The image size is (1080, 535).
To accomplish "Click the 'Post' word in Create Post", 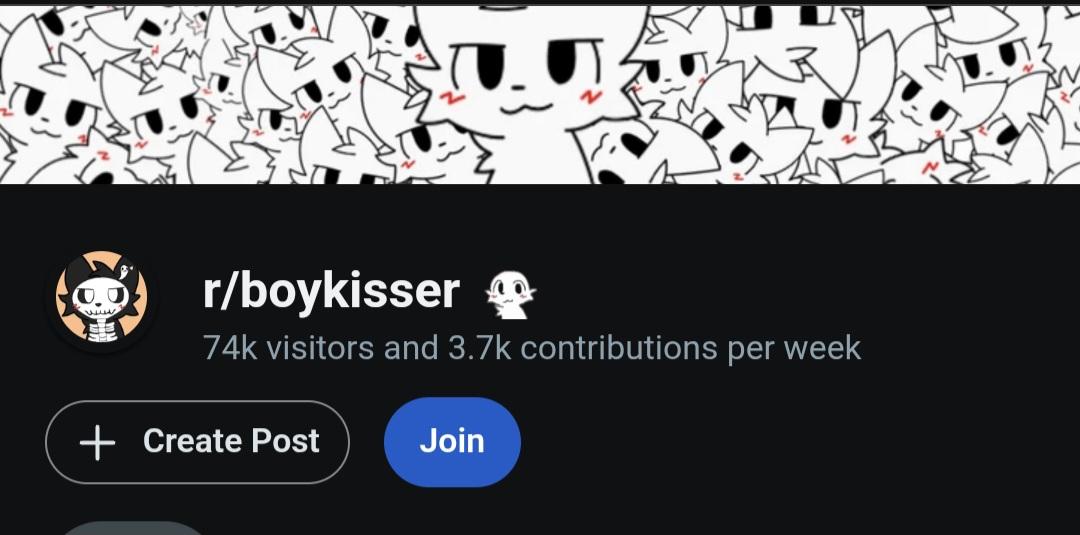I will tap(285, 441).
